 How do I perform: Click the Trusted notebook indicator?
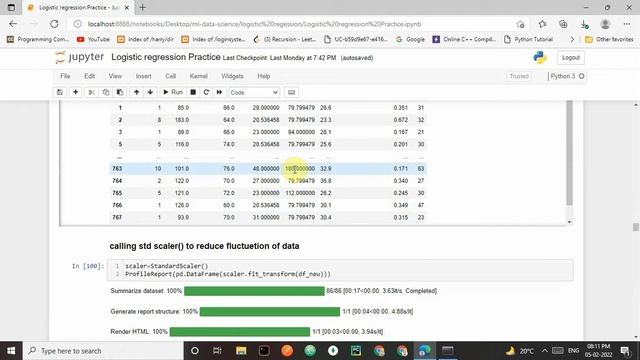pyautogui.click(x=519, y=76)
